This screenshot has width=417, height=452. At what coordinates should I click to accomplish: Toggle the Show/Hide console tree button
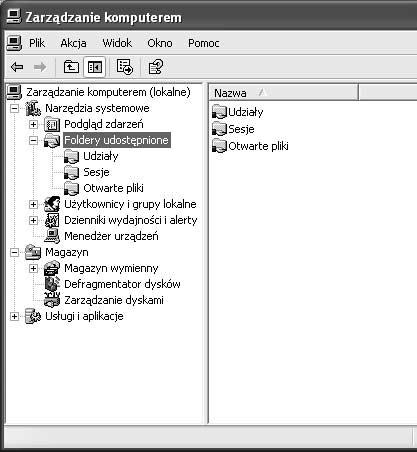point(95,67)
